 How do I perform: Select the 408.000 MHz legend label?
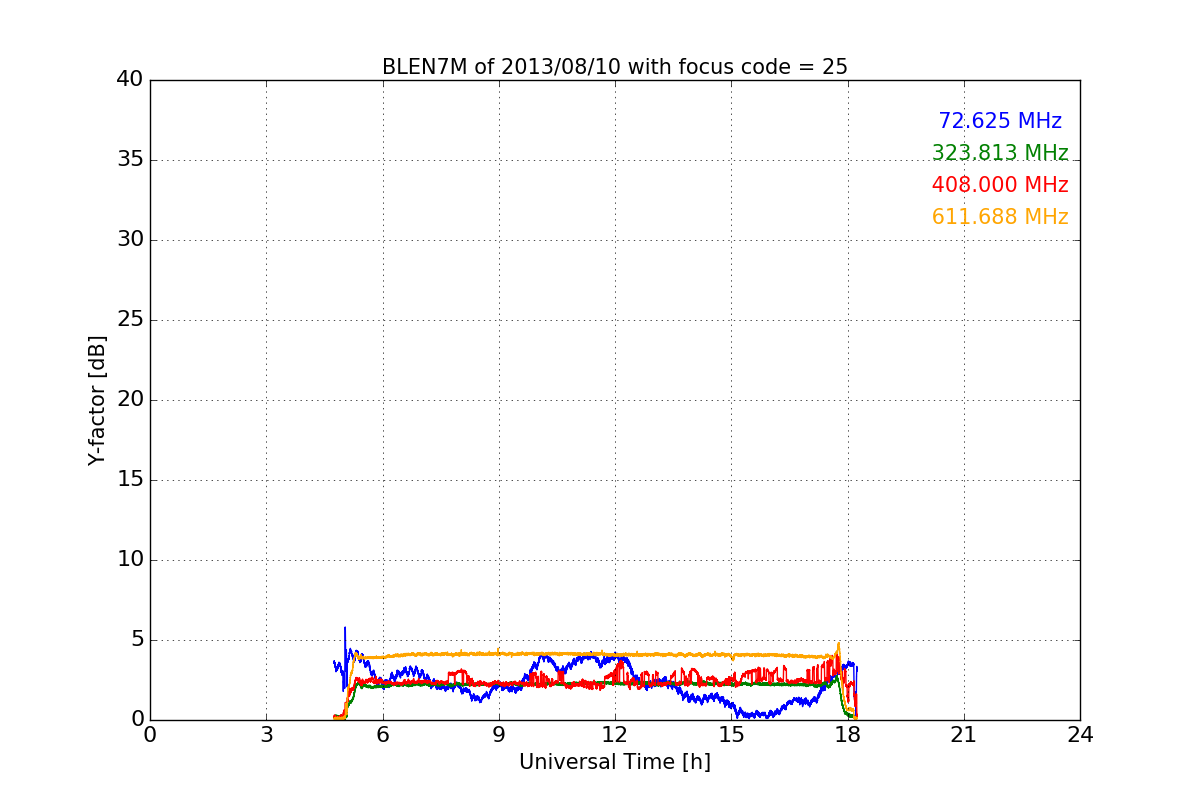(1000, 185)
